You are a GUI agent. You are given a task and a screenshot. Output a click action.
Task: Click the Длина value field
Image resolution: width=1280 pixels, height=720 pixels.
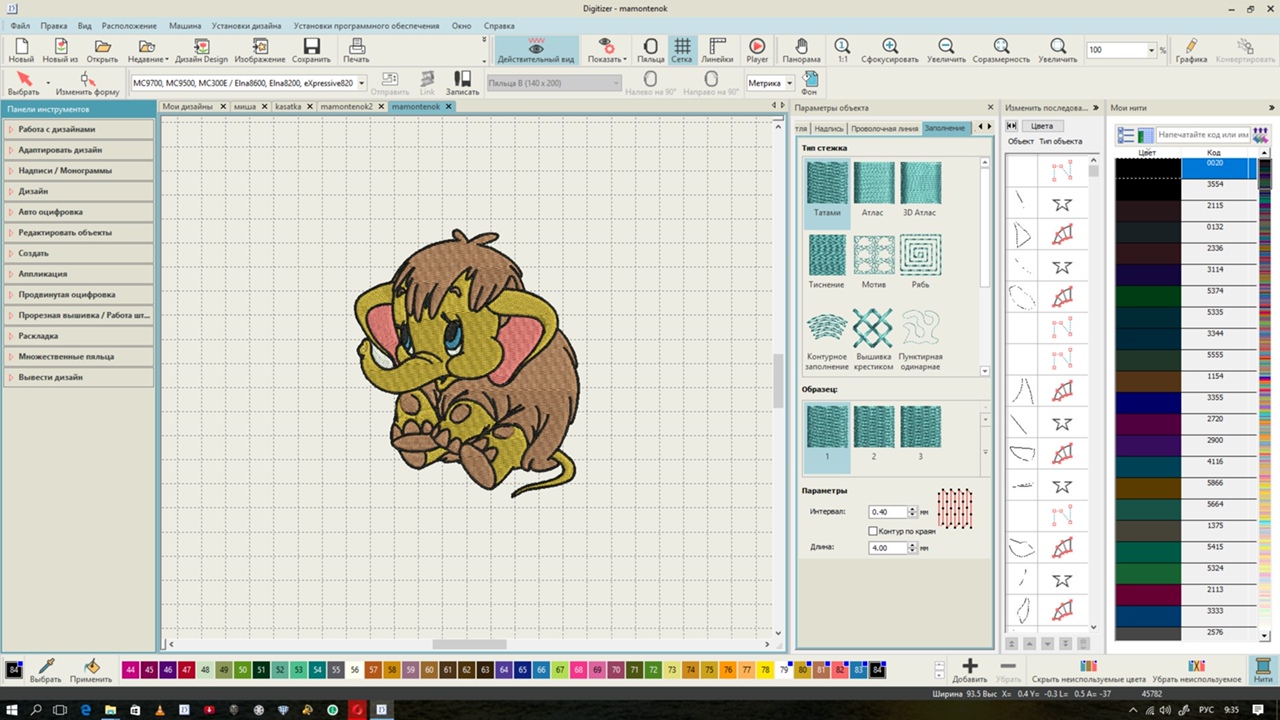[888, 548]
